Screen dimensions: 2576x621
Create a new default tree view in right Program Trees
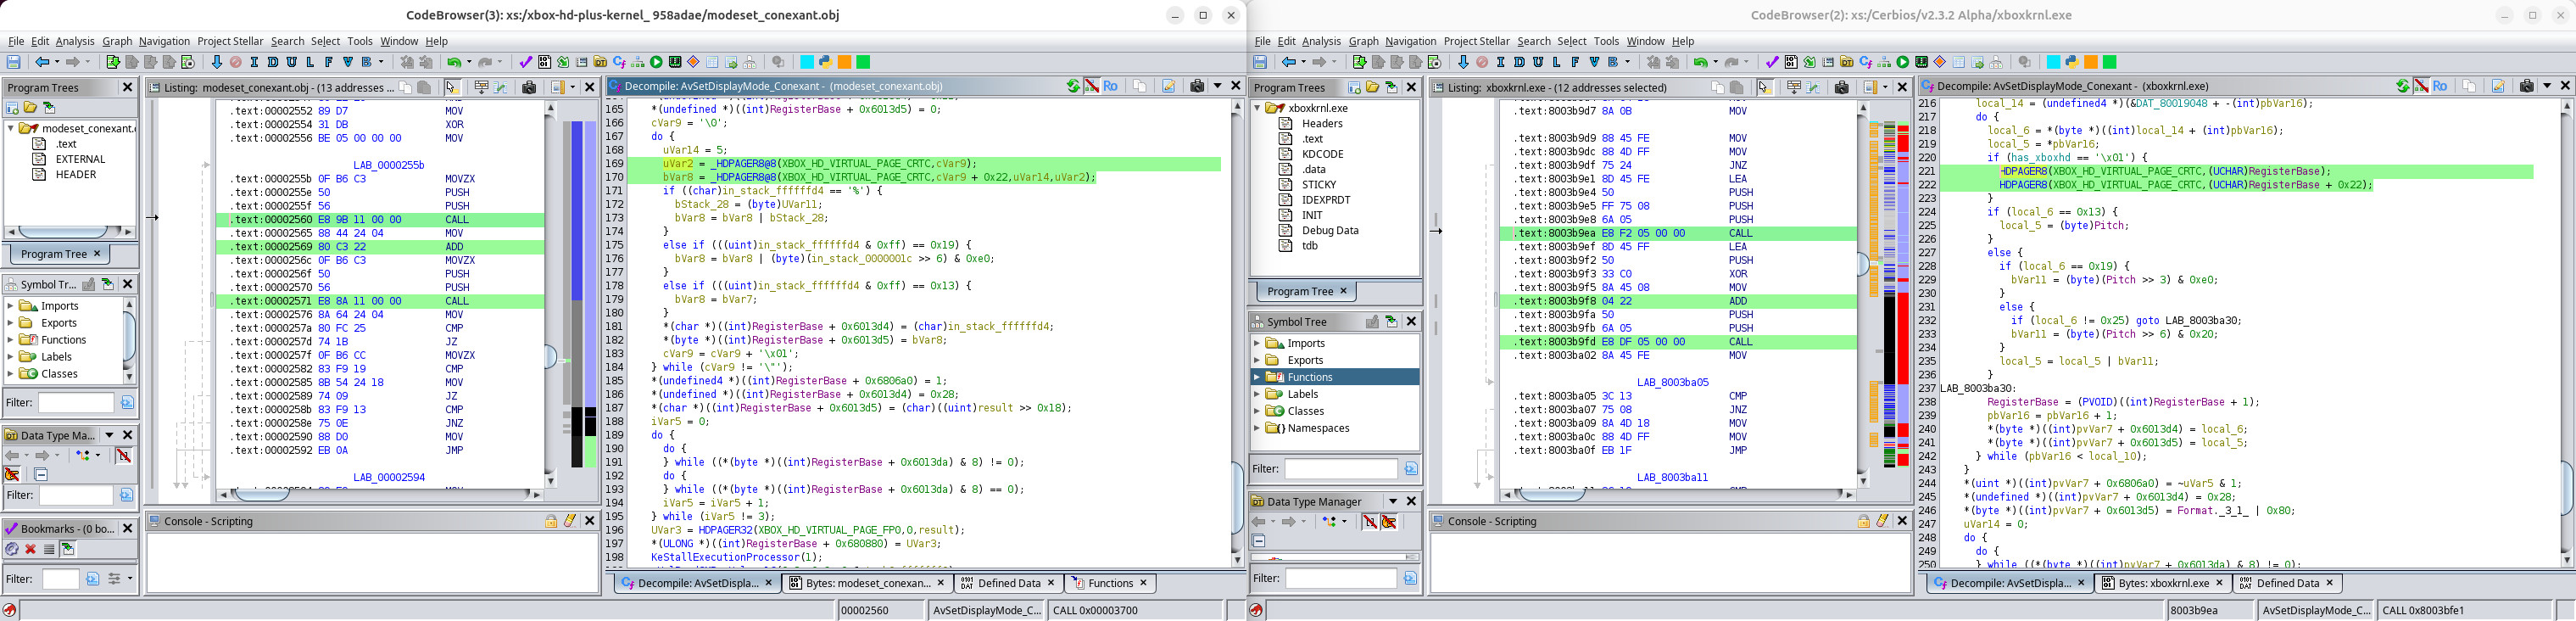pyautogui.click(x=1355, y=87)
